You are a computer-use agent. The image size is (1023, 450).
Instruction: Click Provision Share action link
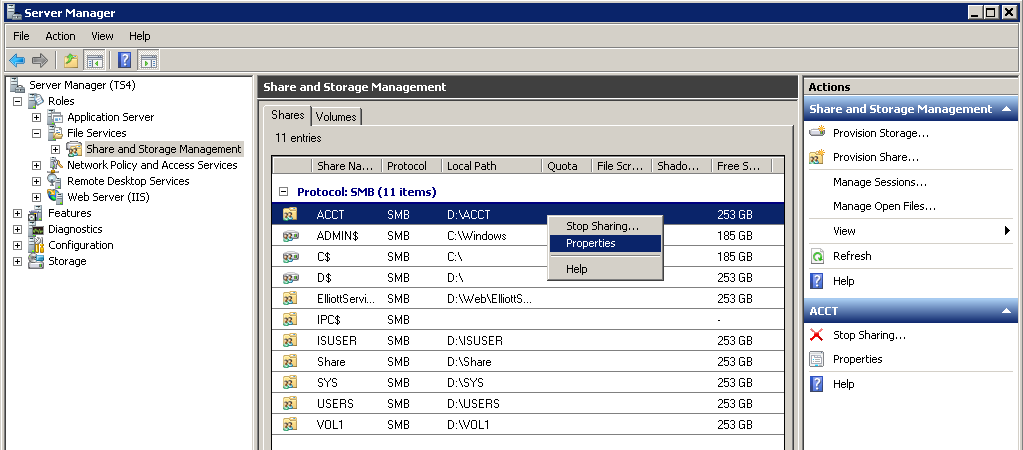pos(876,157)
